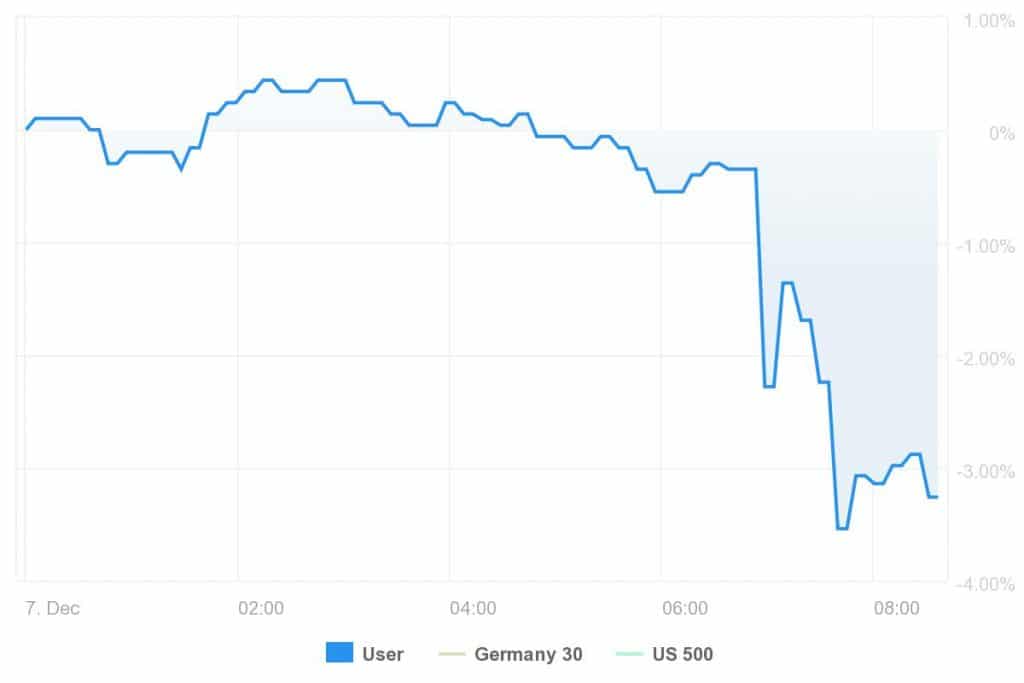Show the Germany 30 series via legend label

pyautogui.click(x=528, y=655)
